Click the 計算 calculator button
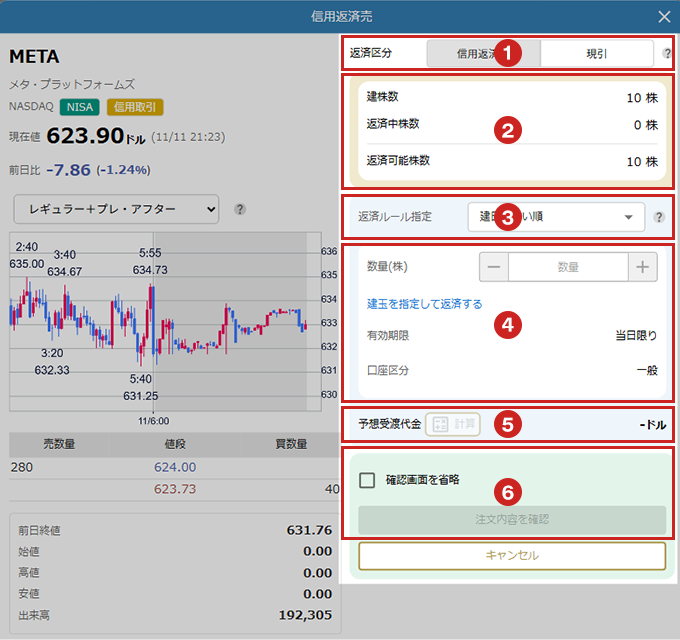The height and width of the screenshot is (640, 680). [x=453, y=424]
